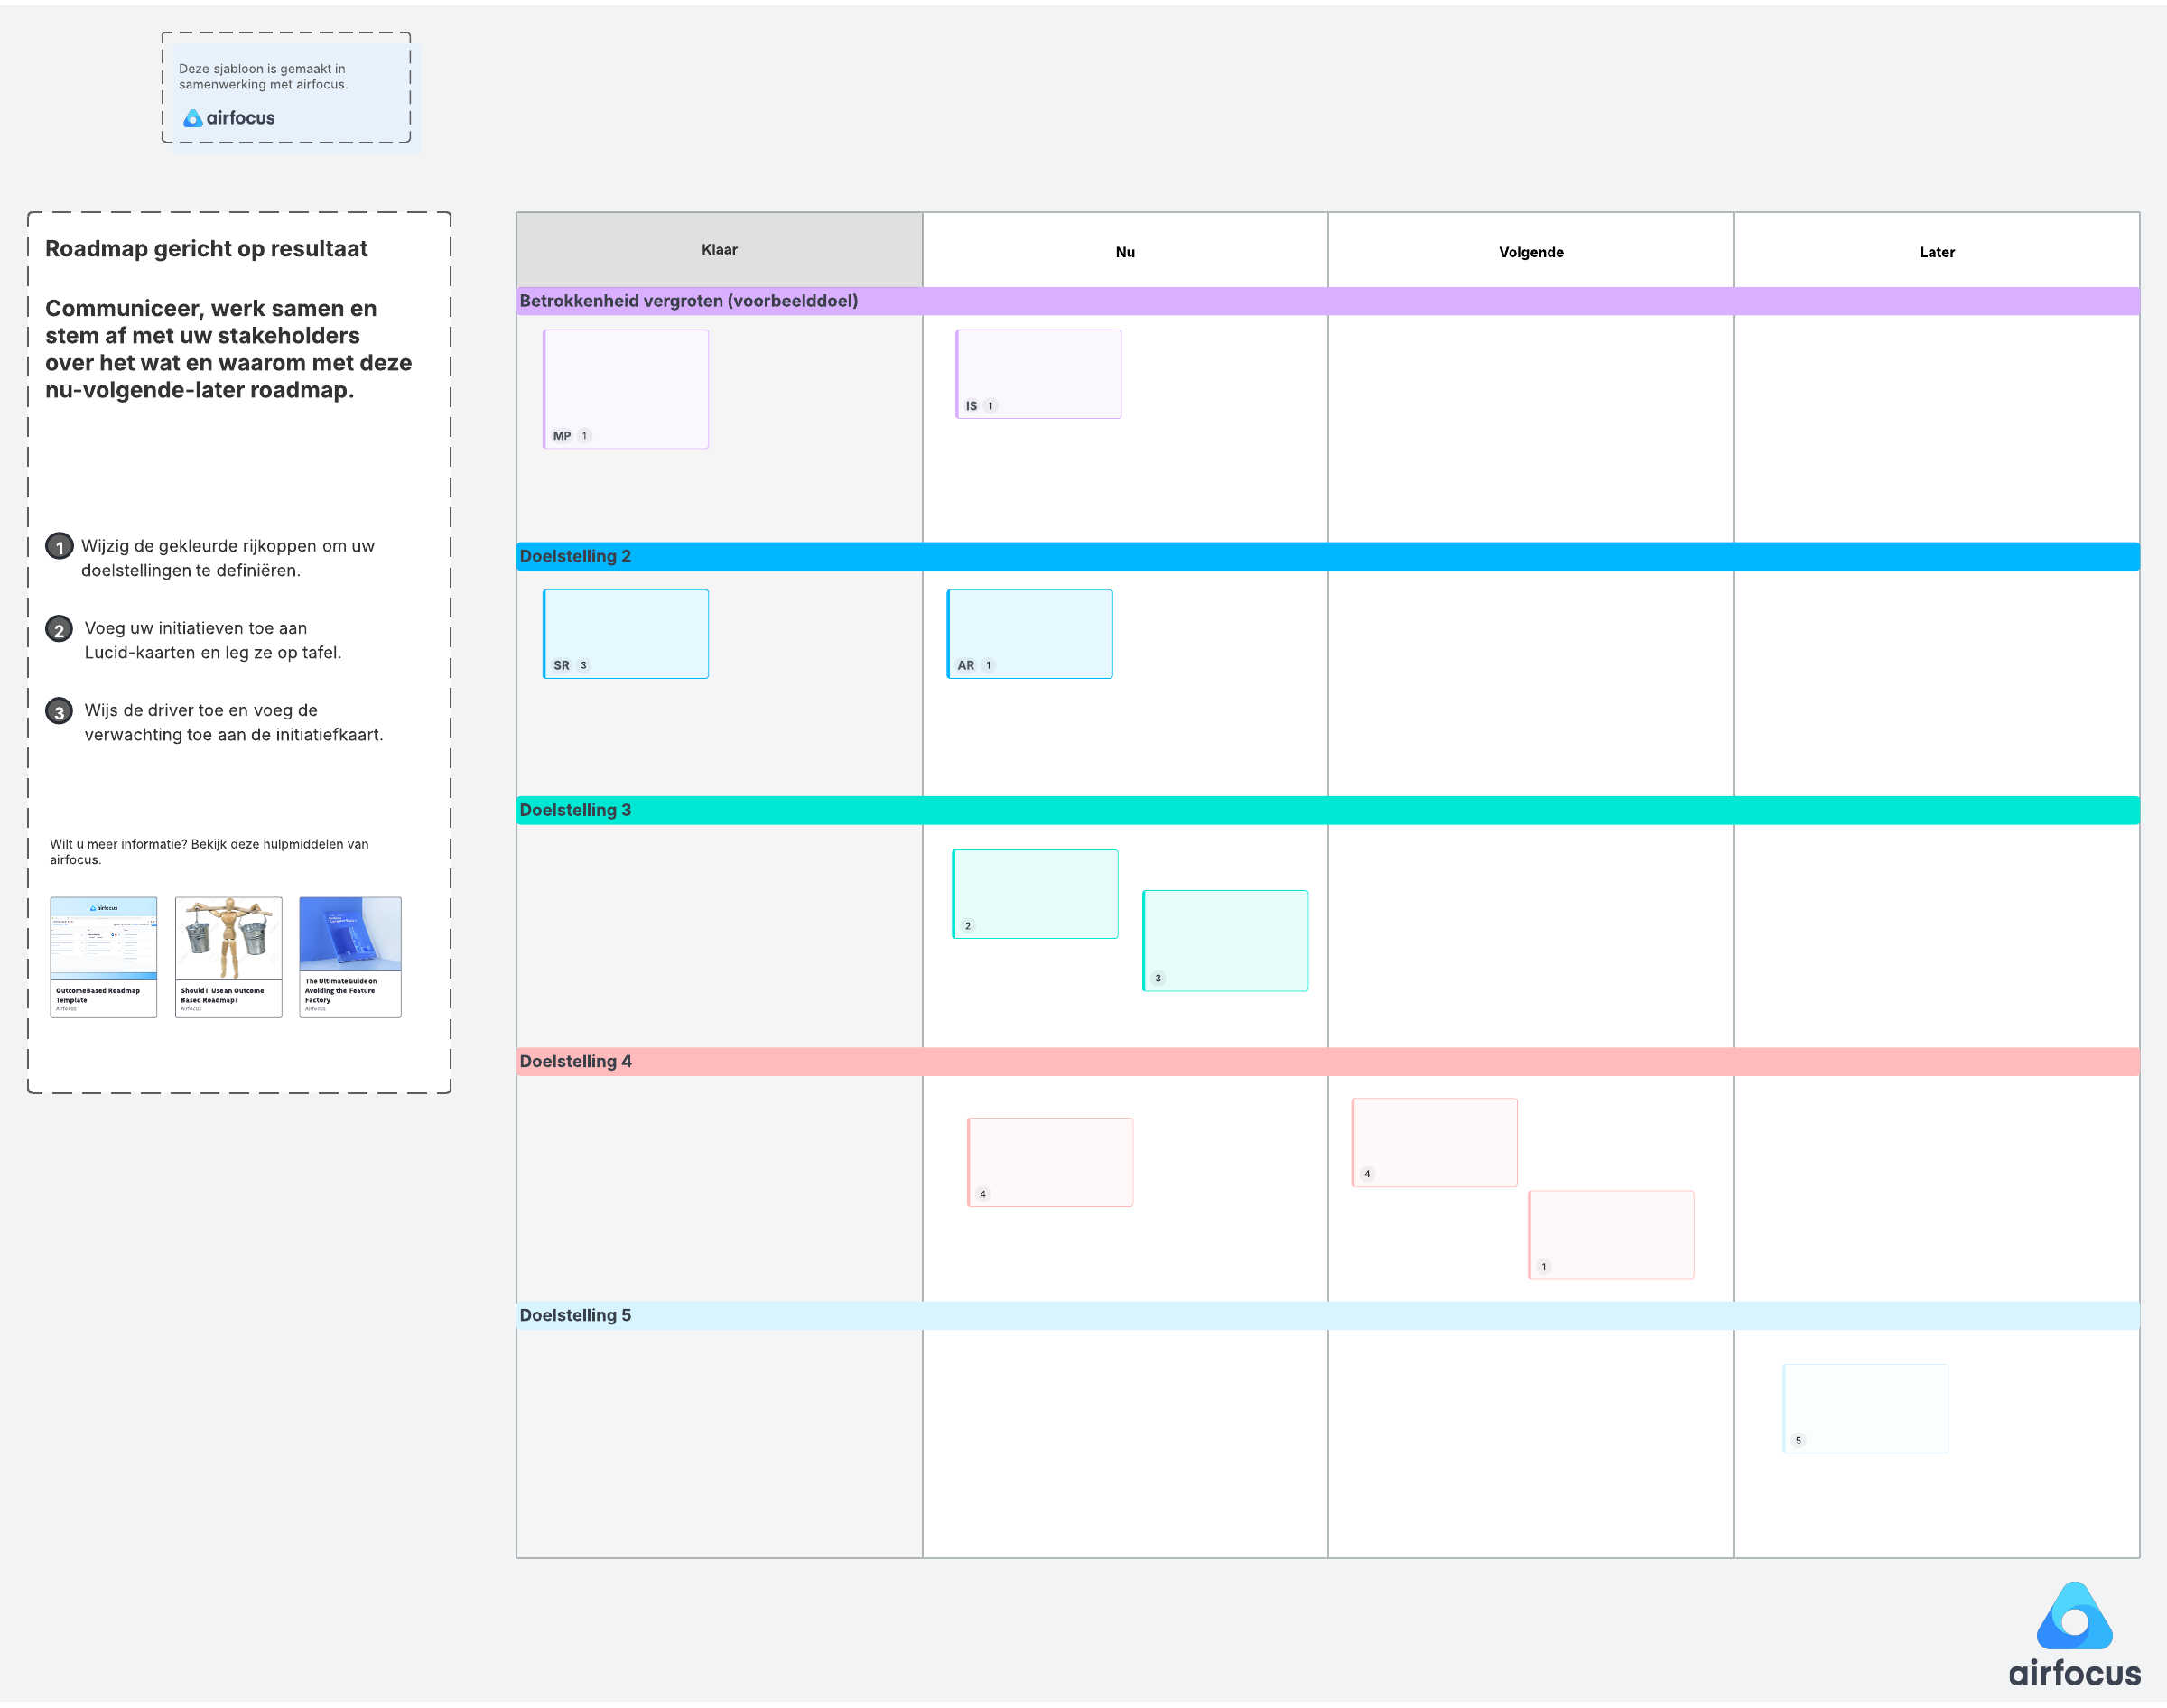Image resolution: width=2167 pixels, height=1708 pixels.
Task: Select the Later column header
Action: click(x=1936, y=252)
